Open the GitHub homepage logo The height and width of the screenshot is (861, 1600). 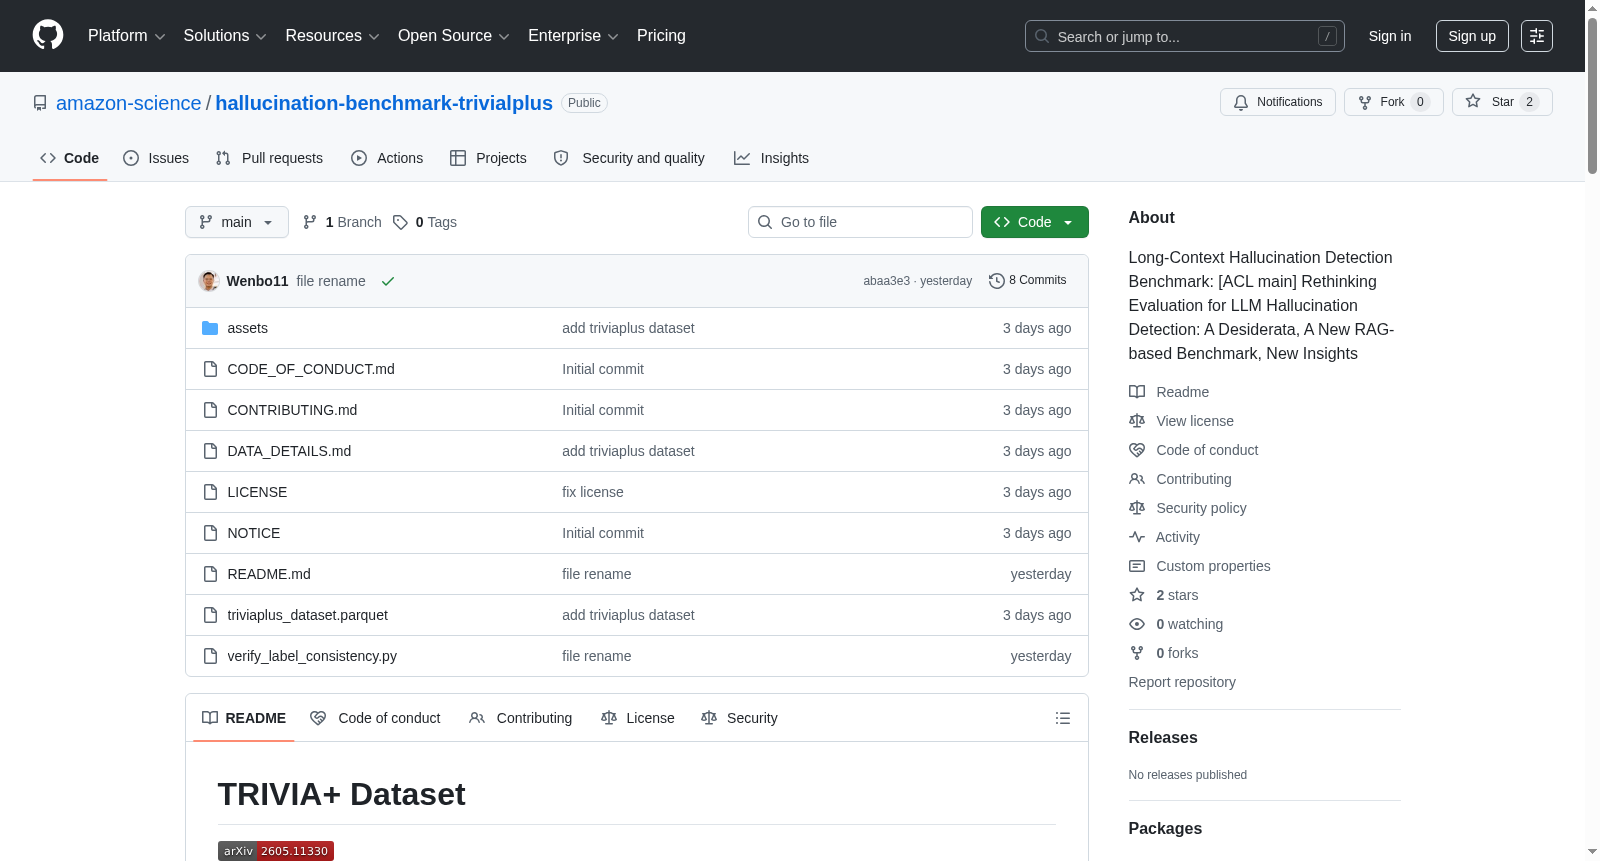pos(48,36)
